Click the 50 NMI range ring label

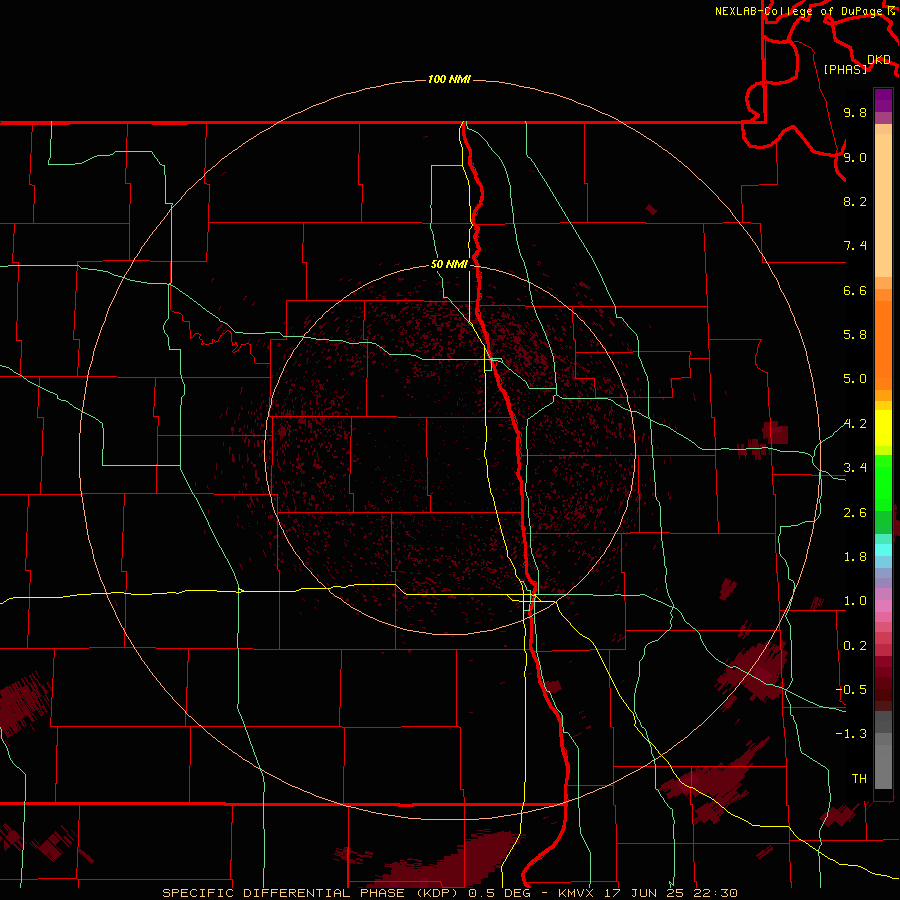[449, 264]
